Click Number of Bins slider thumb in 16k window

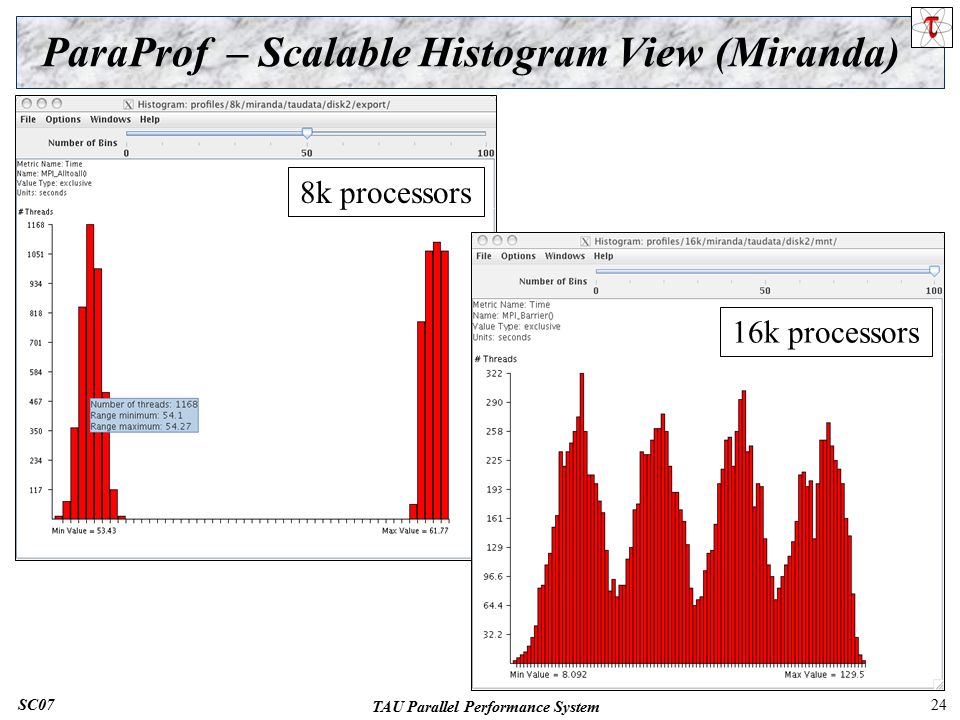click(934, 271)
